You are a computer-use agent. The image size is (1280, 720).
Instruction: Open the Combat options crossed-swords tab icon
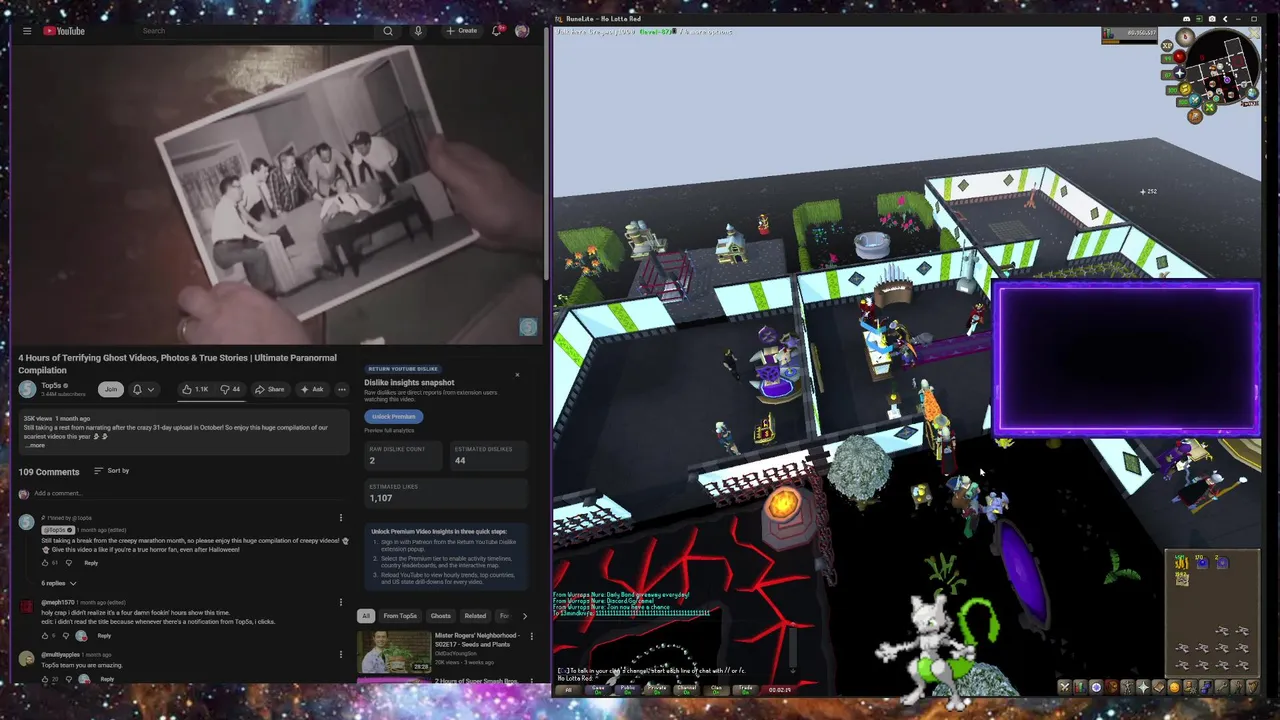[x=1064, y=687]
